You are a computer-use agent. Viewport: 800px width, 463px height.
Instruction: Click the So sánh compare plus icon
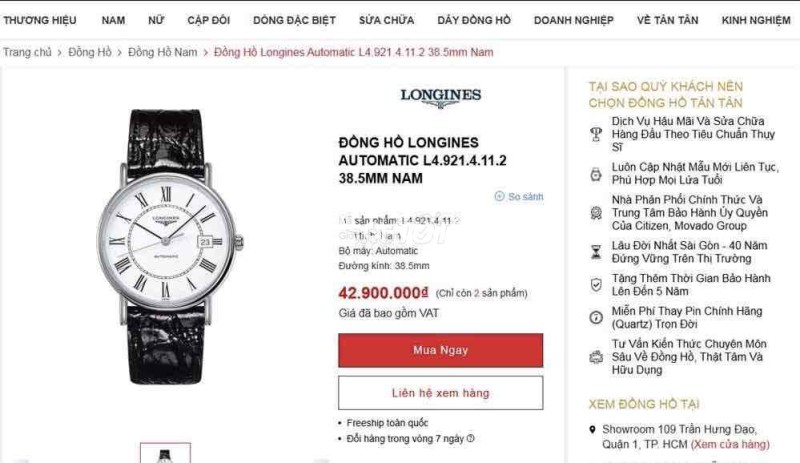coord(499,196)
